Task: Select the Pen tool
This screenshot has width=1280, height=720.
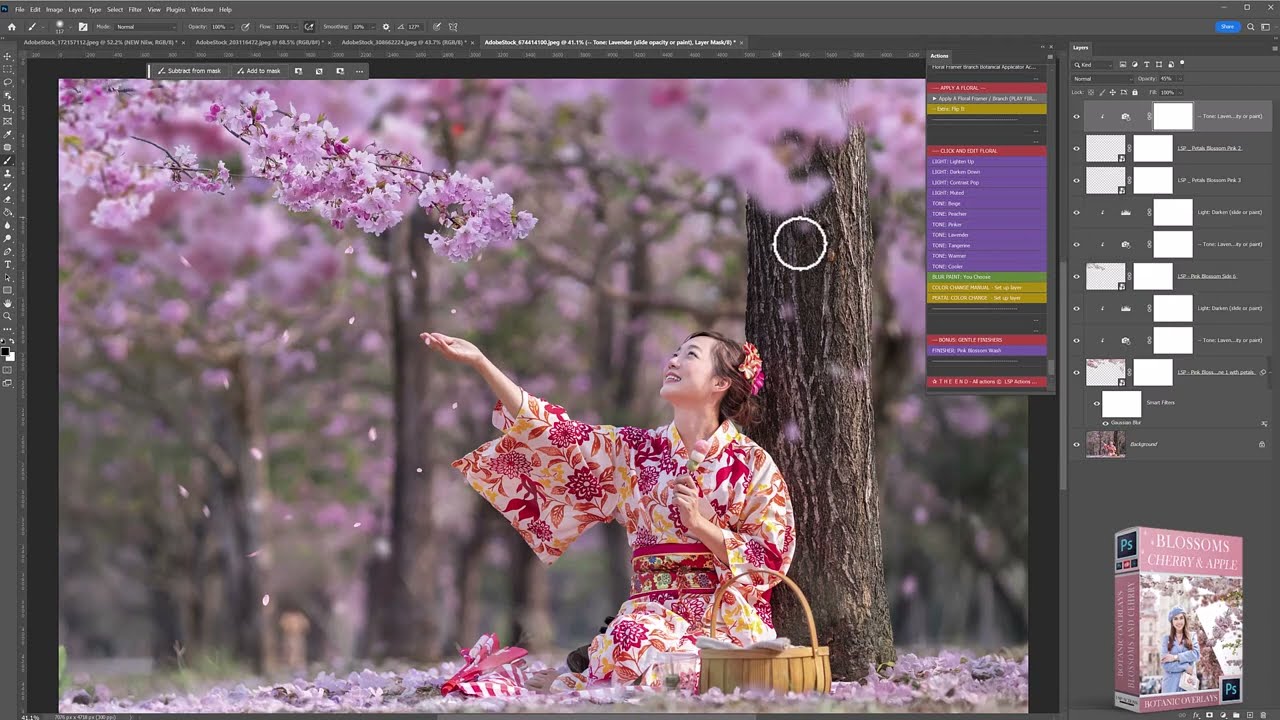Action: click(x=8, y=251)
